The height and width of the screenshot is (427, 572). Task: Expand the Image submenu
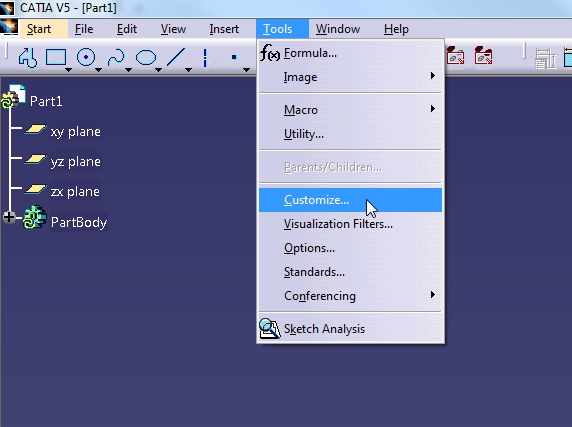350,77
